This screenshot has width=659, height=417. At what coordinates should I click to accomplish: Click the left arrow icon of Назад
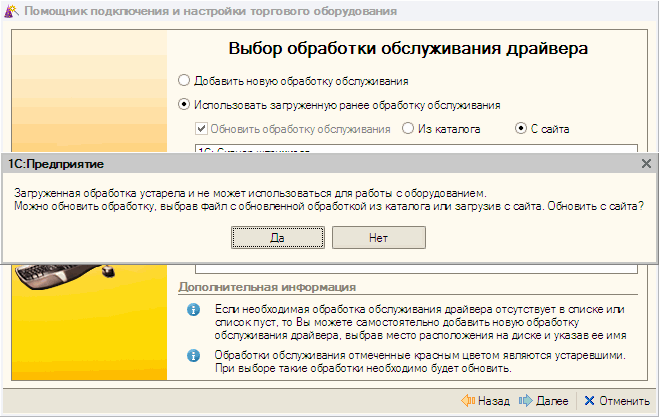[x=467, y=401]
